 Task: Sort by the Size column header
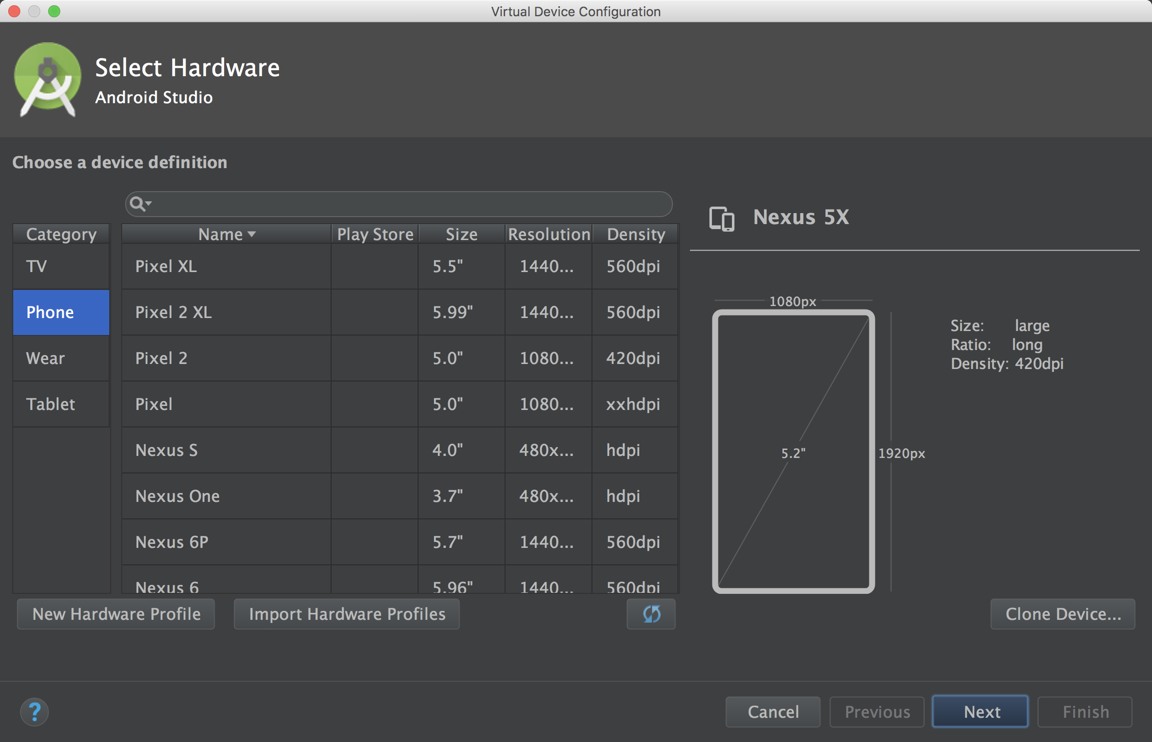[461, 234]
